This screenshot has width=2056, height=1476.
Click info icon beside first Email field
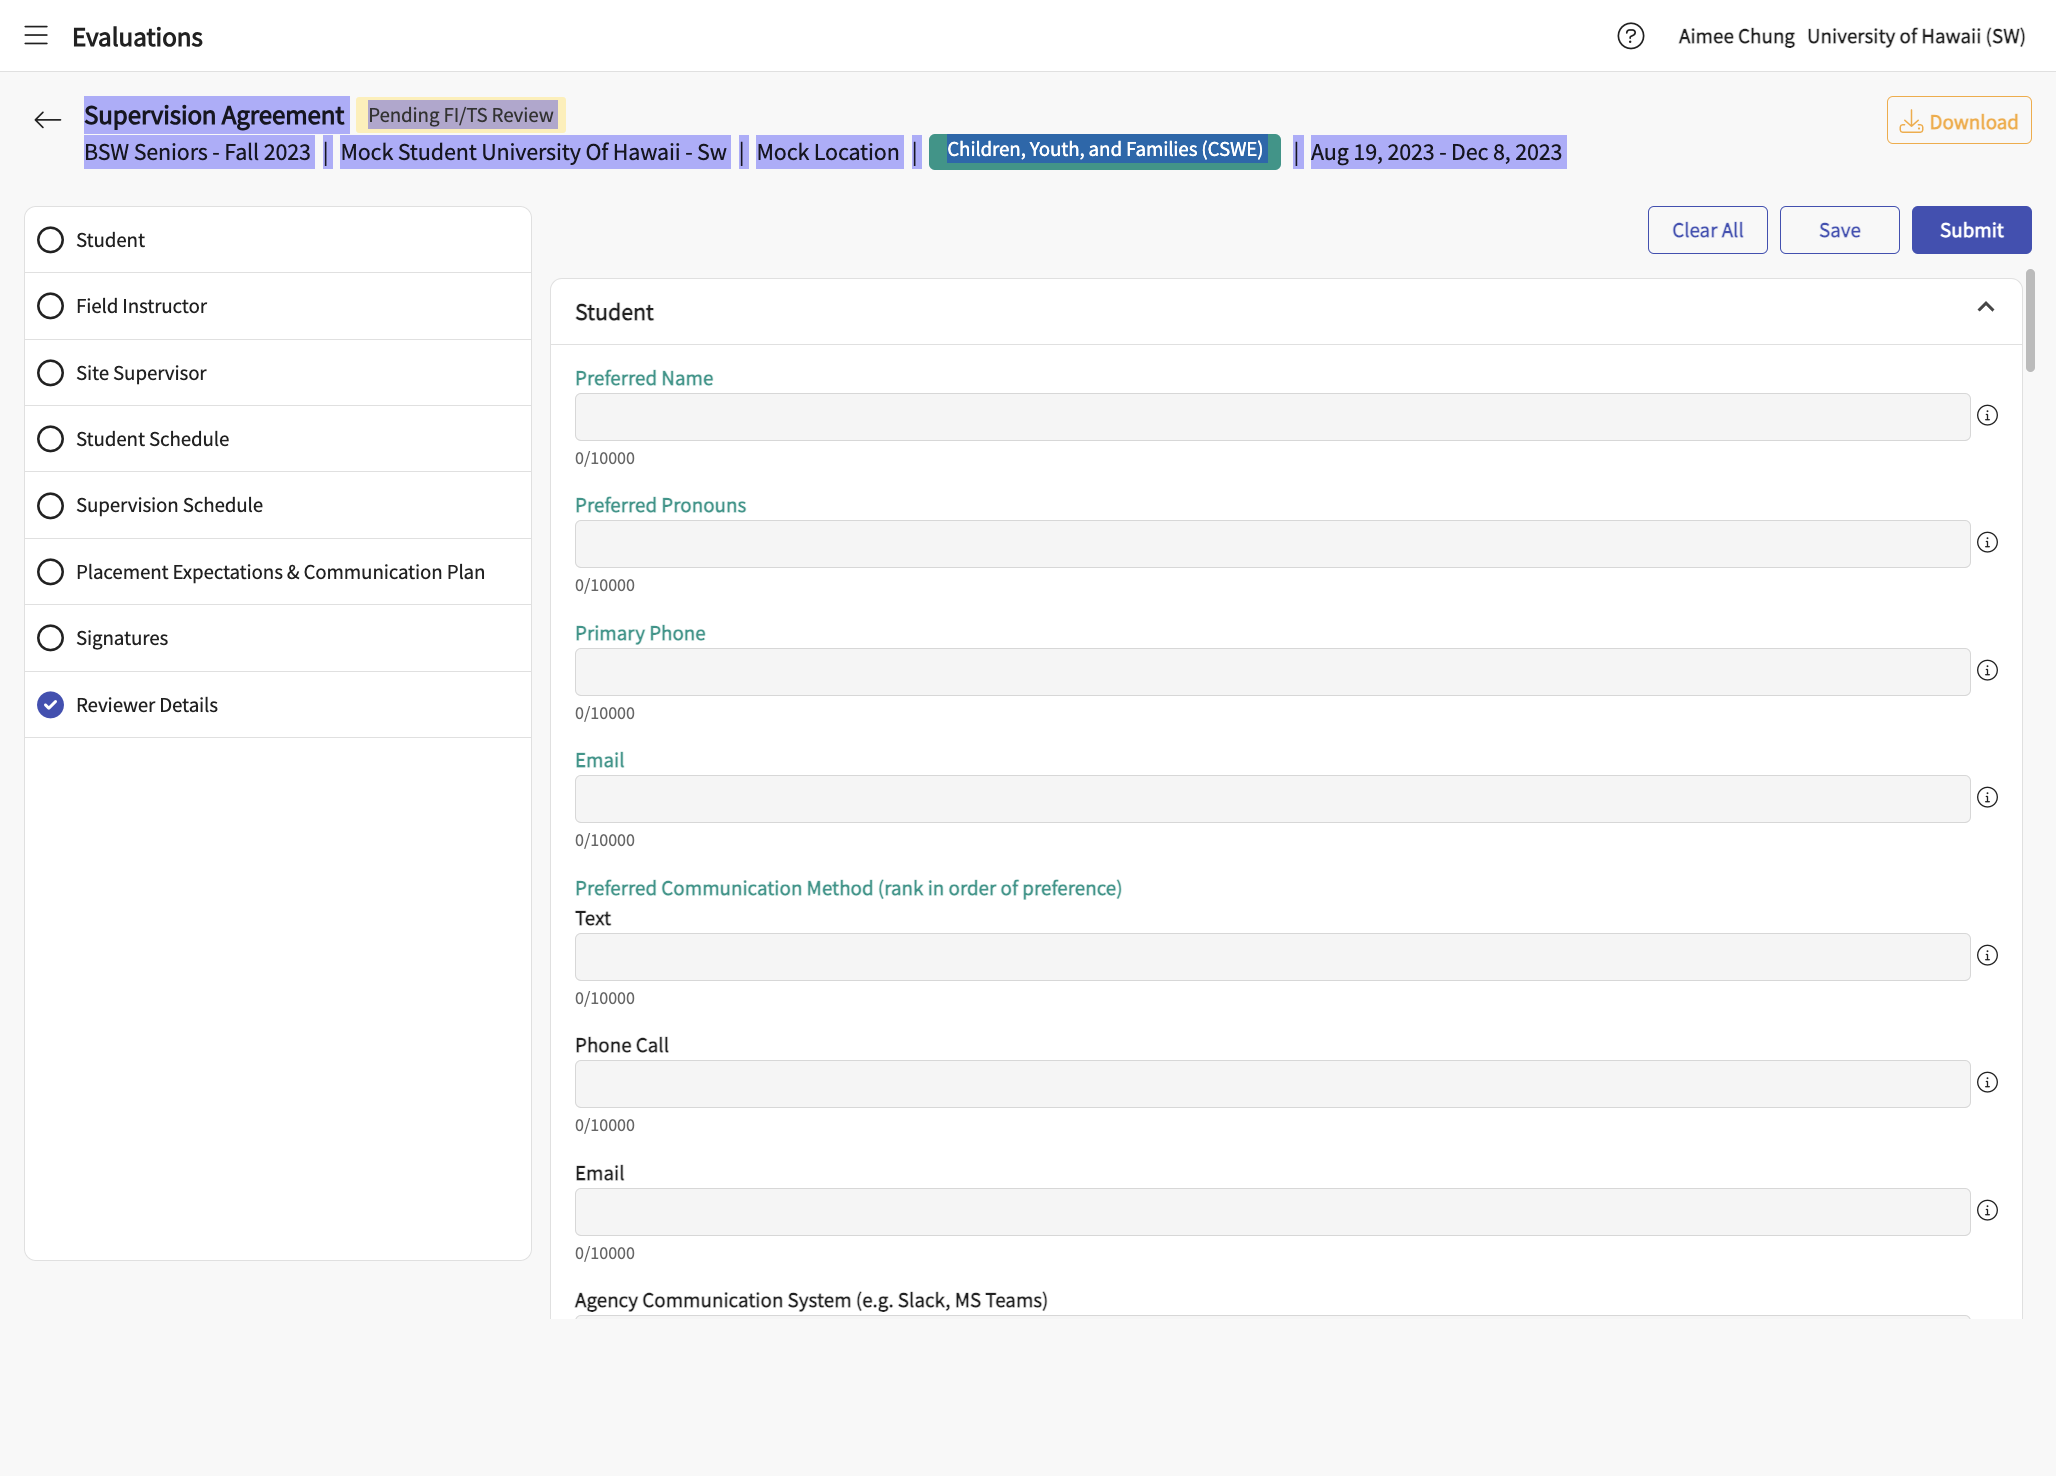(1987, 797)
